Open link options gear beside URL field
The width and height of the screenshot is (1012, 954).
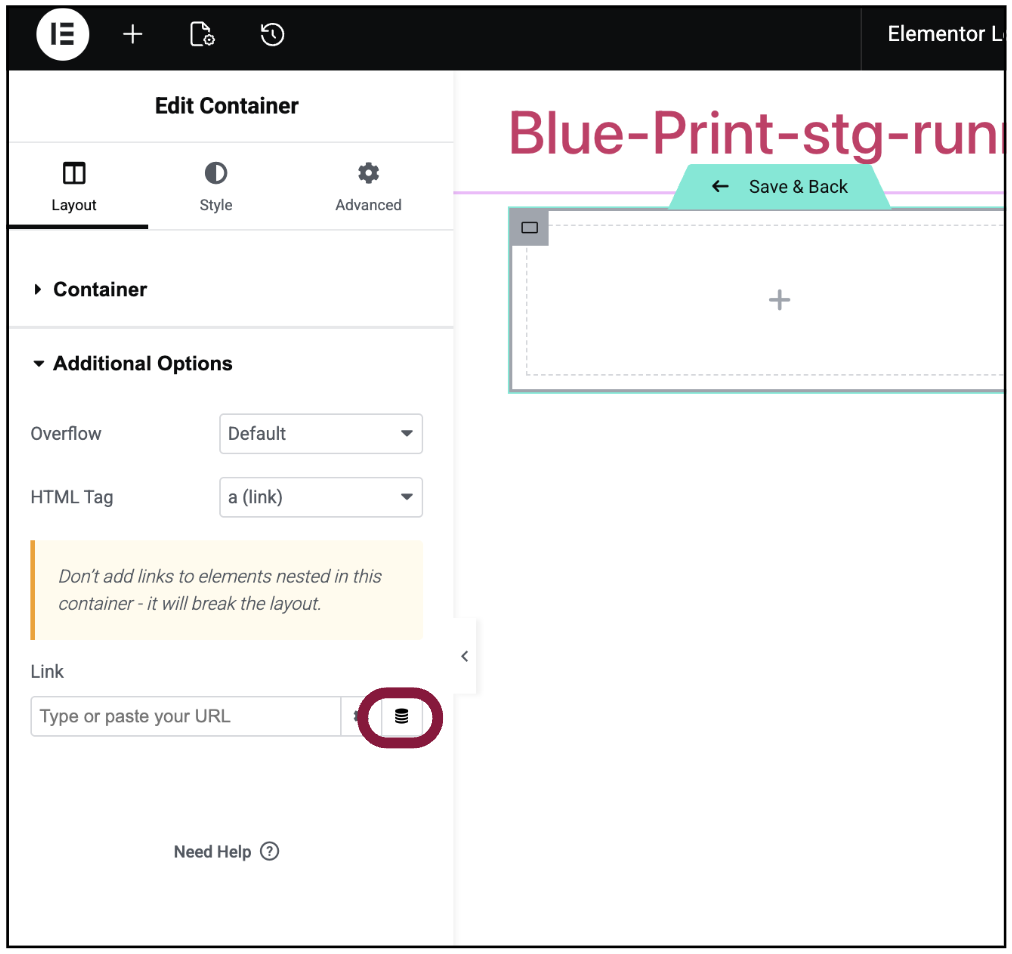357,716
